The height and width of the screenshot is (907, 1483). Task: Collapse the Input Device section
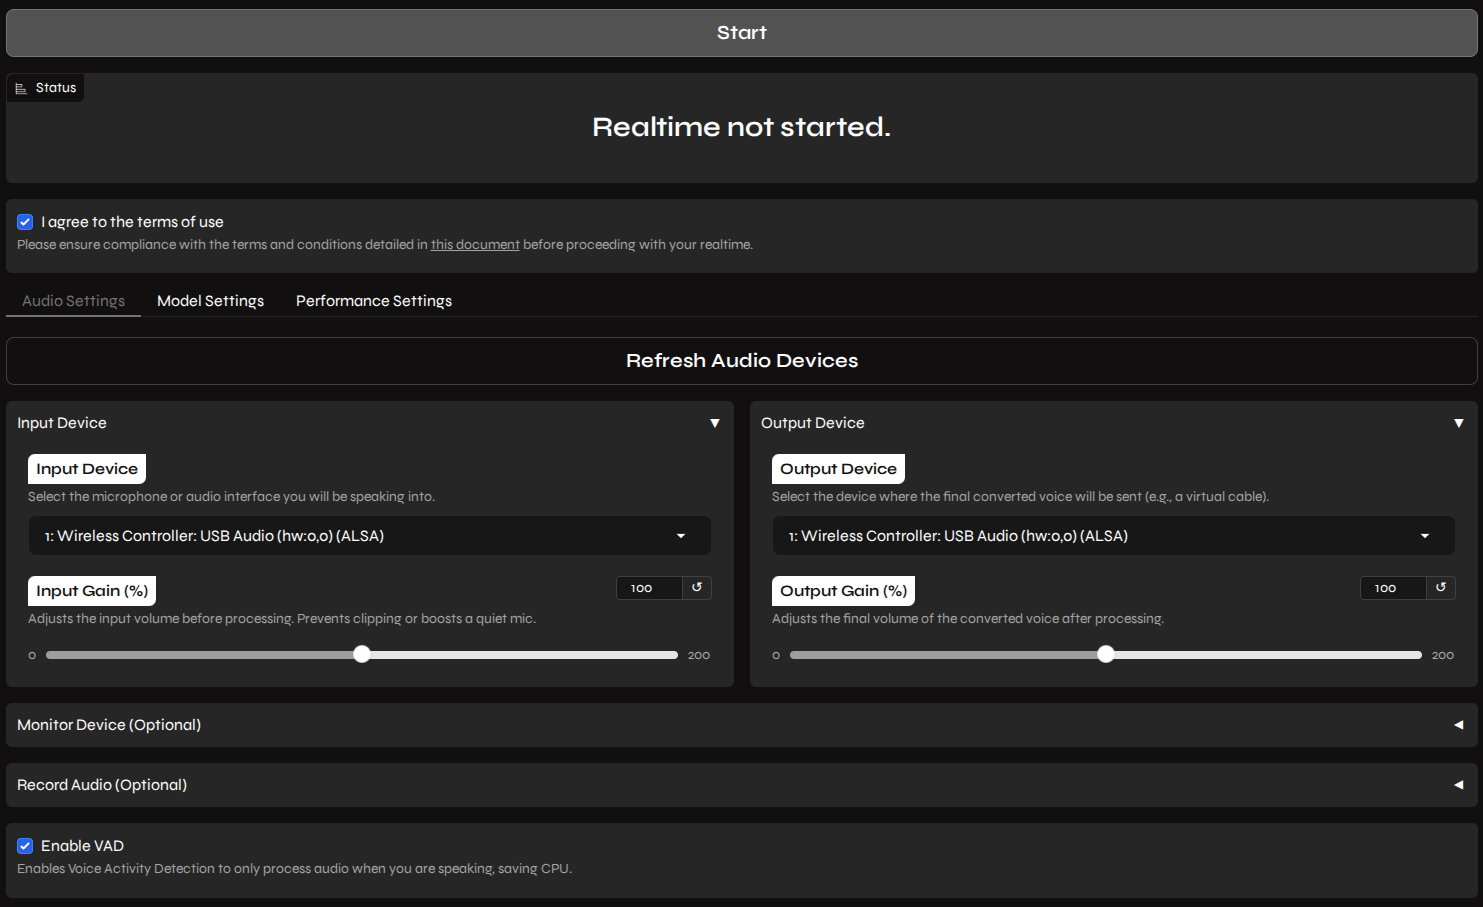[370, 423]
